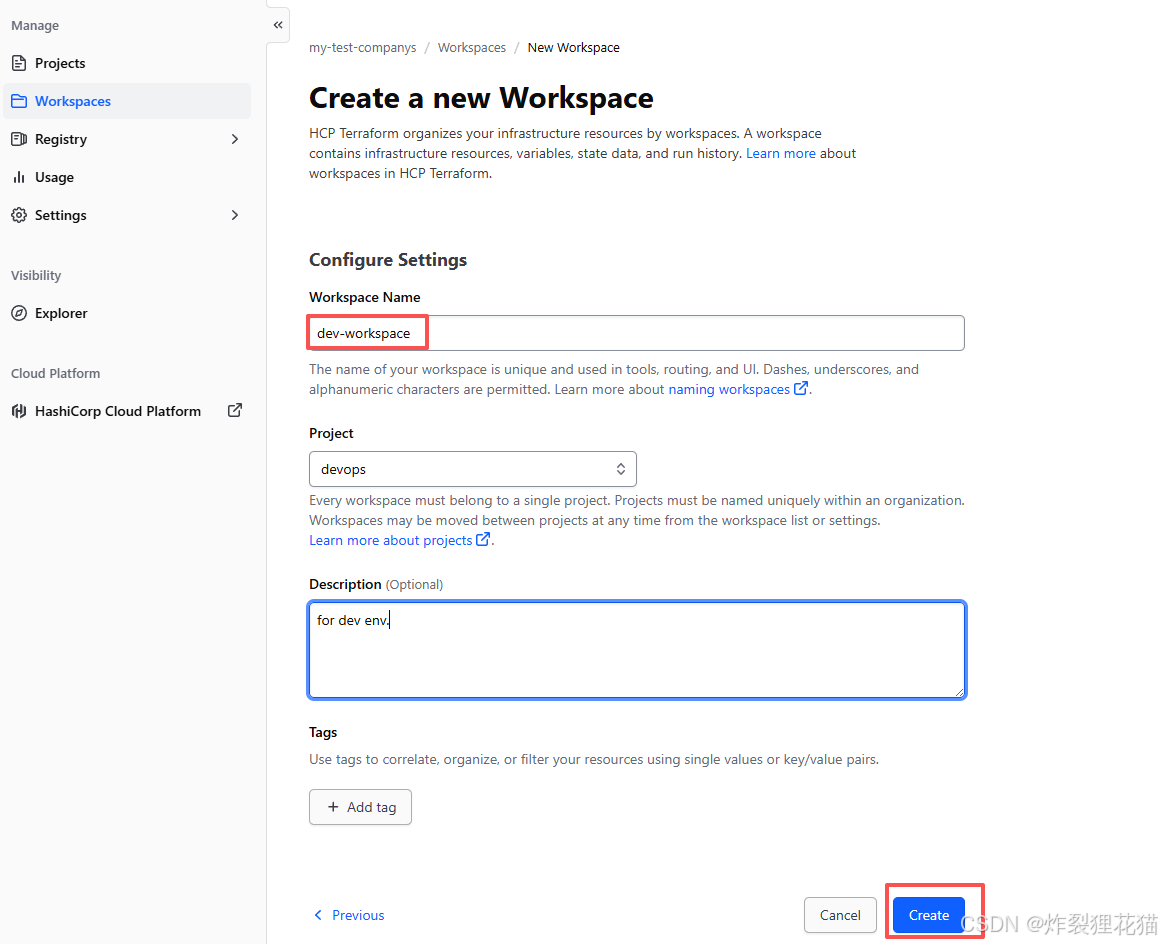This screenshot has height=944, width=1162.
Task: Click the Project field label
Action: pos(331,433)
